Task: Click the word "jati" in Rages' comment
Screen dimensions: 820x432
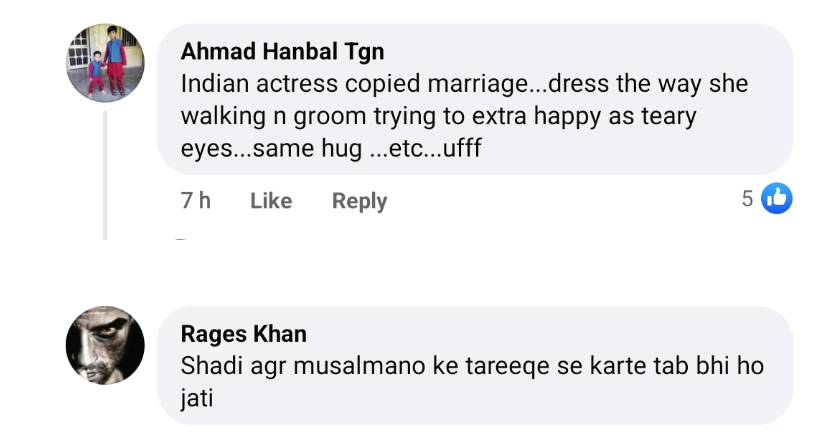Action: 198,398
